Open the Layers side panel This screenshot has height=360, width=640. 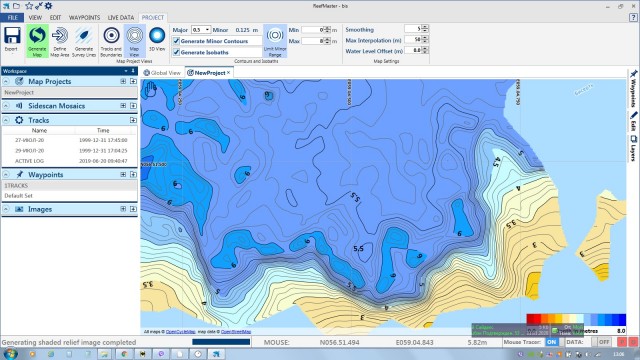click(x=633, y=148)
